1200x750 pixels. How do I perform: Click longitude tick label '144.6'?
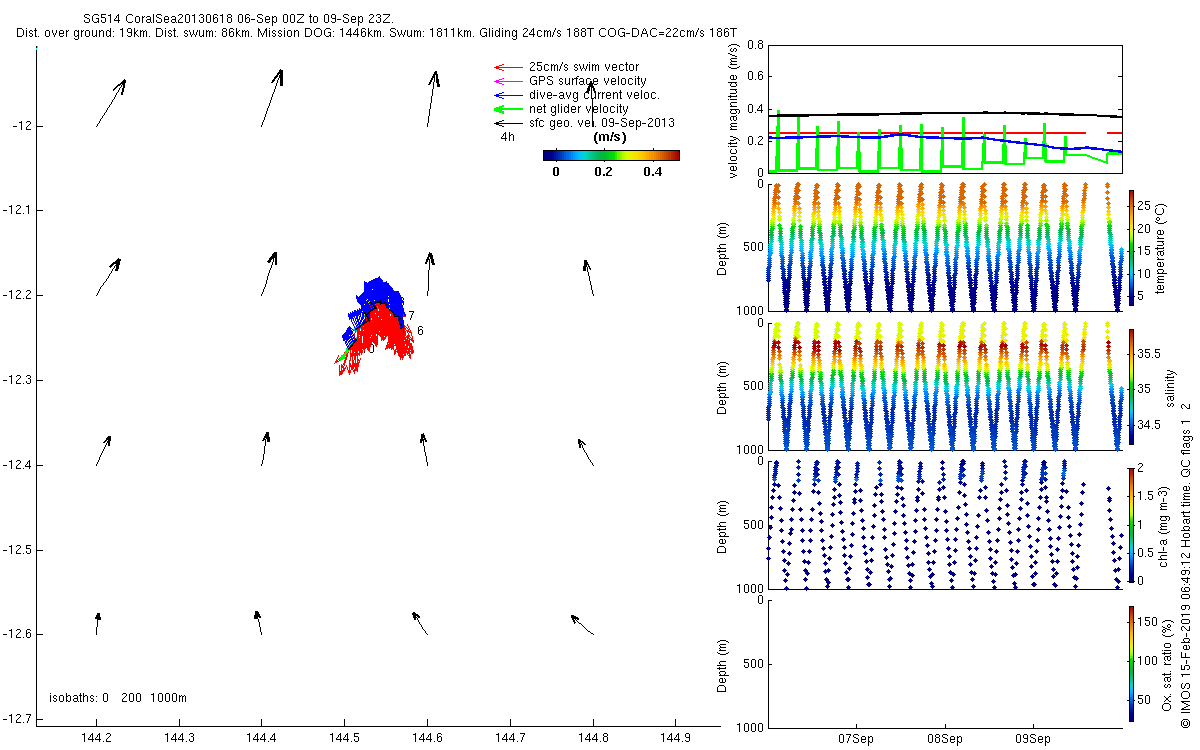click(x=428, y=739)
